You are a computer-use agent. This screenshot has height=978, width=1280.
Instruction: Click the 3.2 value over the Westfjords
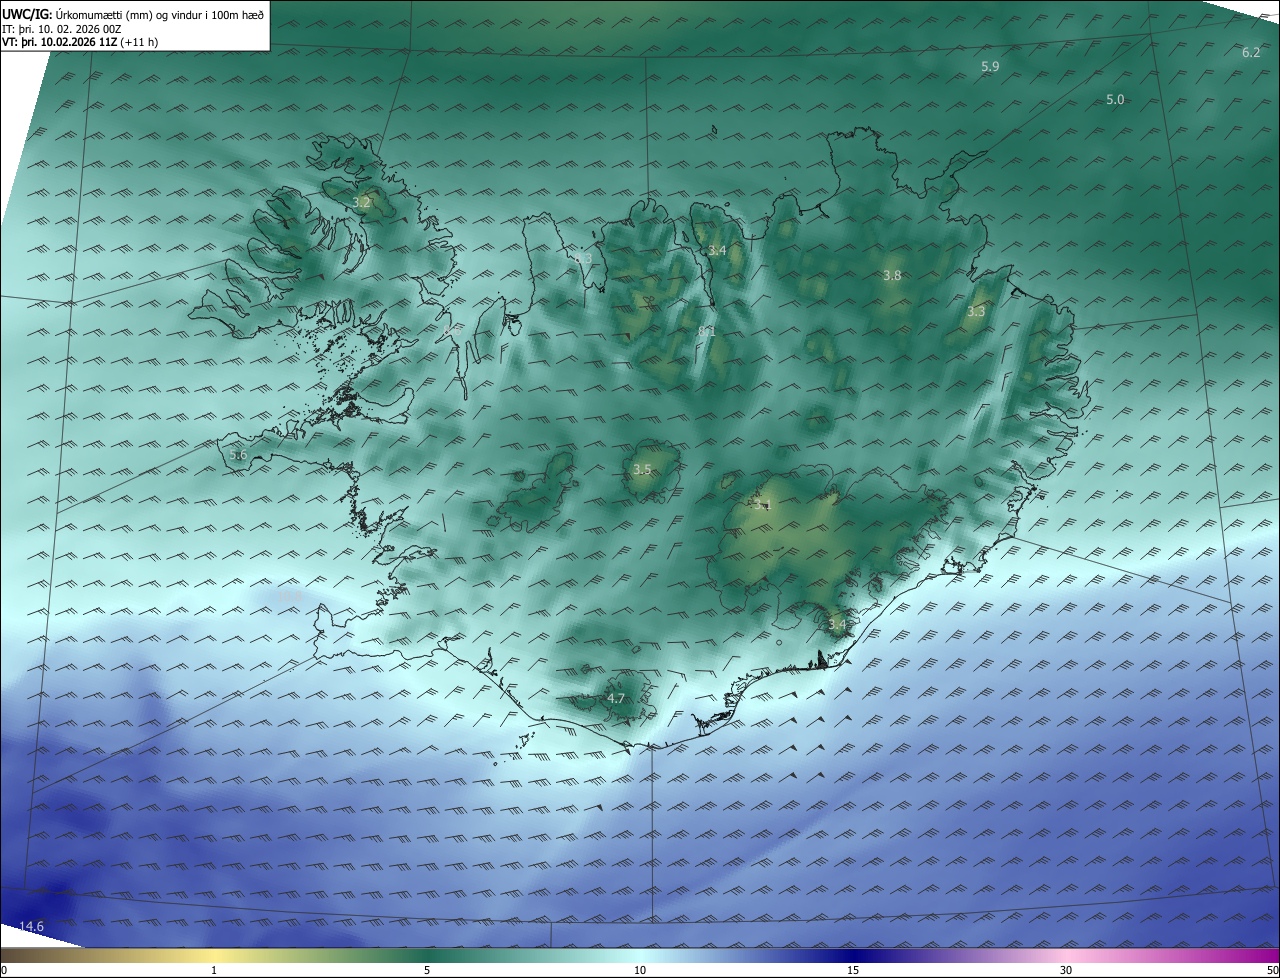(x=362, y=202)
